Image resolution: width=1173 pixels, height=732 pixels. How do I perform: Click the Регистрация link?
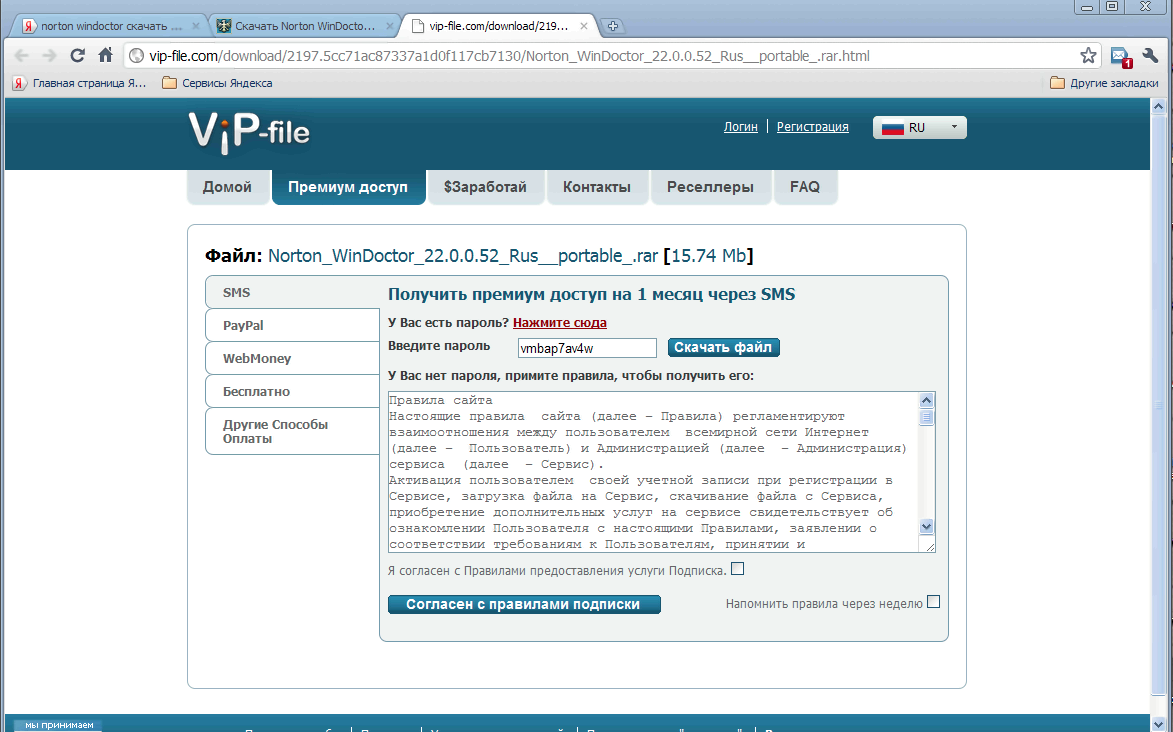(x=812, y=127)
